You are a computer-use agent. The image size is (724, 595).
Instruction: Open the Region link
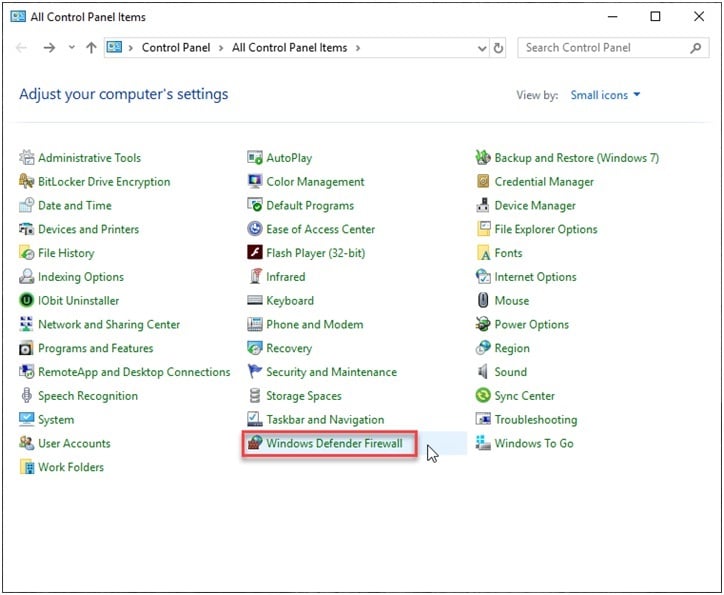pos(512,349)
